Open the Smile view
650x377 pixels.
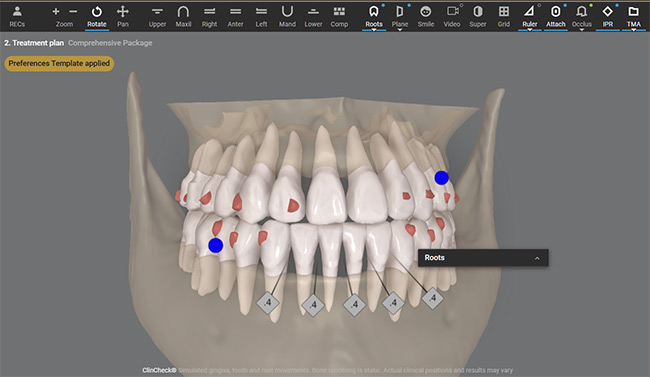426,17
